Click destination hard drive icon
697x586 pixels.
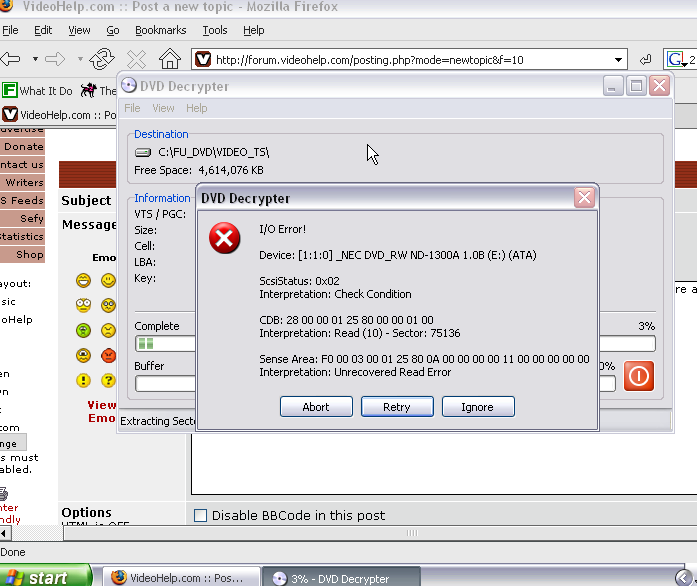(143, 153)
